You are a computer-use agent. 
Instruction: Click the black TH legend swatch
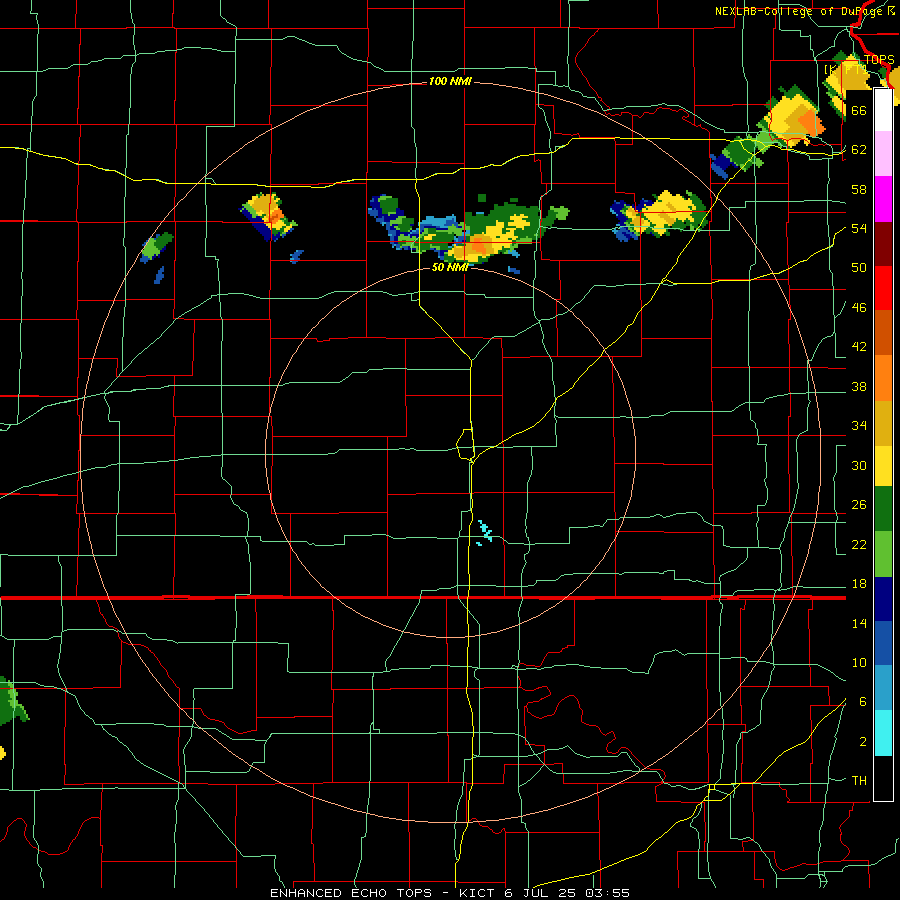tap(883, 778)
